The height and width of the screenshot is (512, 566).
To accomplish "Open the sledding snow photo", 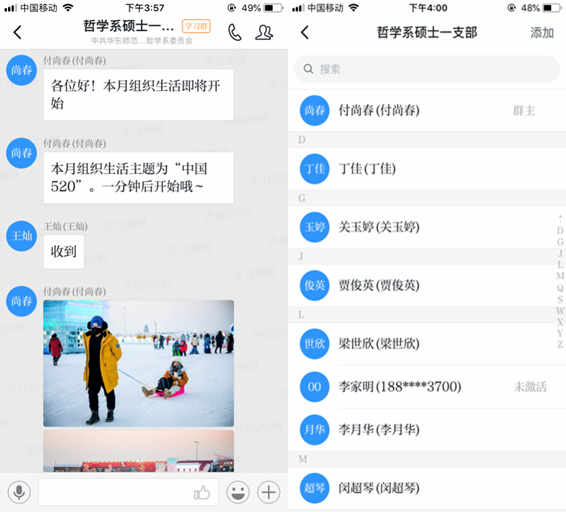I will [x=139, y=363].
